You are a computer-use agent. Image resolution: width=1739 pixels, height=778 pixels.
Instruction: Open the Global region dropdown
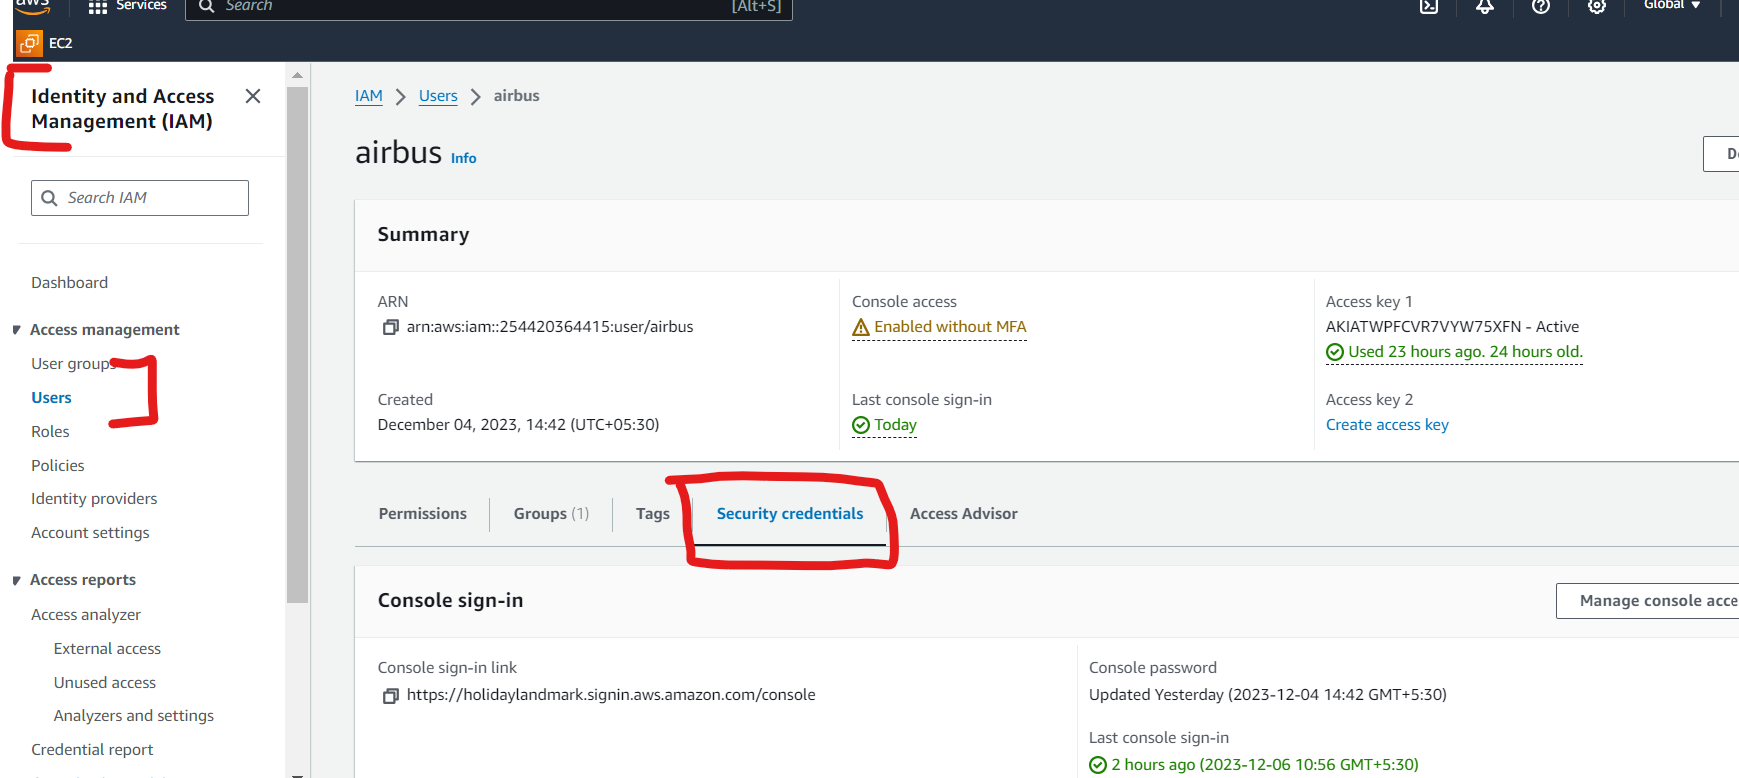1671,6
